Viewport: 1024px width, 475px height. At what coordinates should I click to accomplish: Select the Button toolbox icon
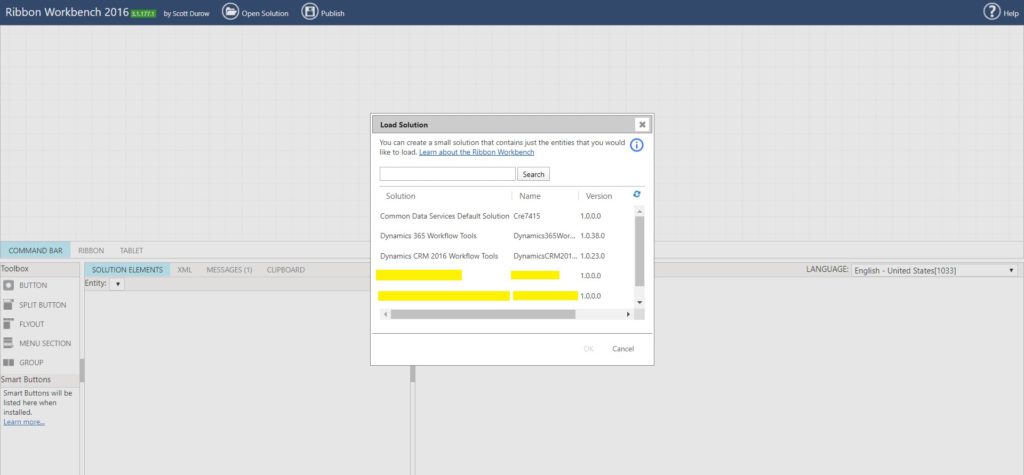click(8, 286)
